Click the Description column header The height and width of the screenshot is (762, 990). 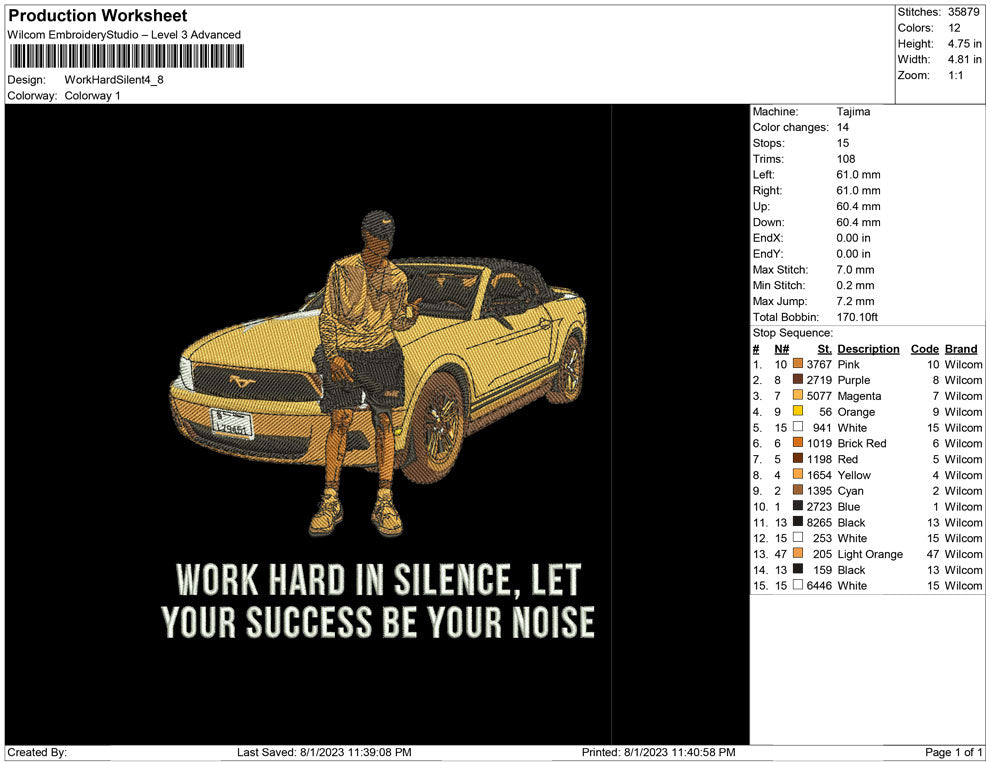(868, 349)
